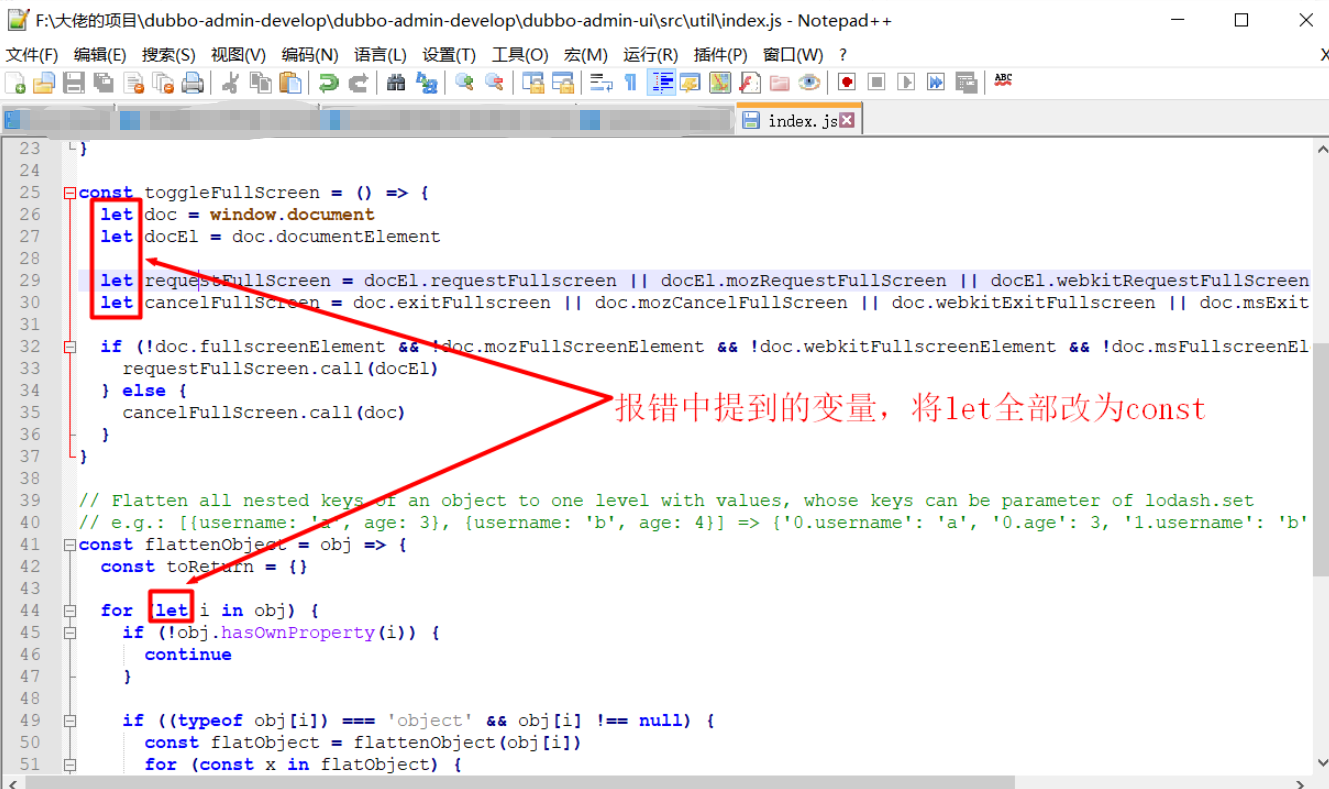Toggle synchronized horizontal scrolling
The image size is (1329, 789).
[562, 82]
